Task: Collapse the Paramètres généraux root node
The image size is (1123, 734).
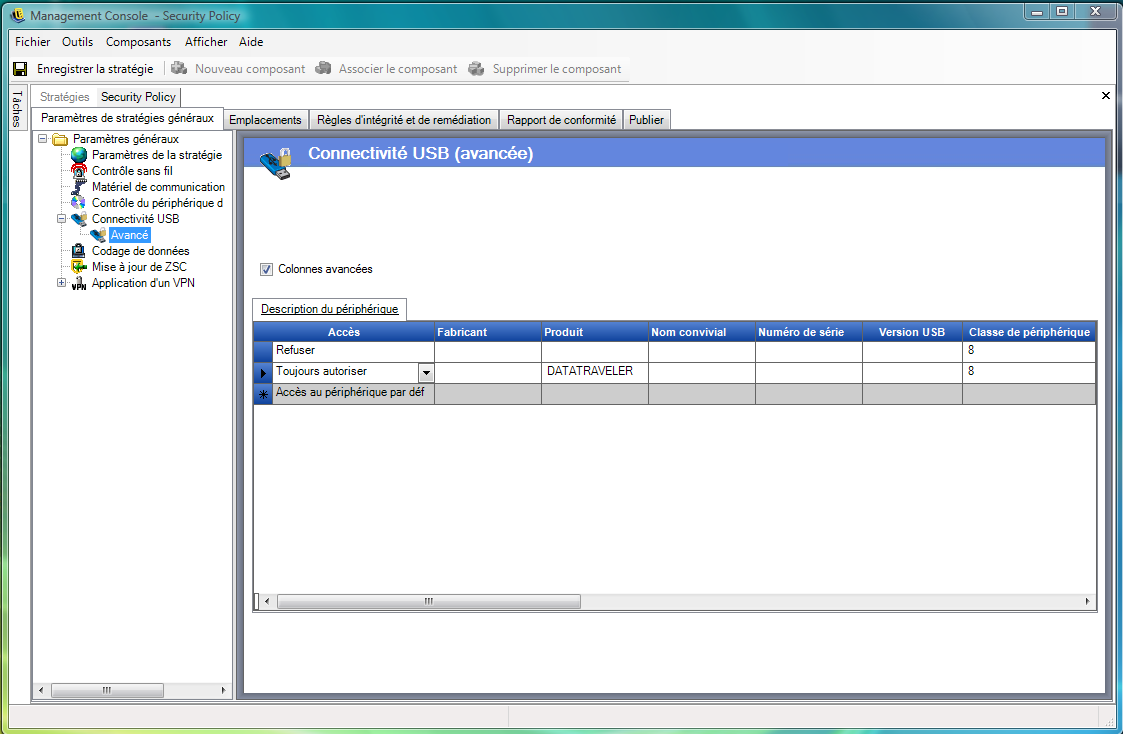Action: point(43,139)
